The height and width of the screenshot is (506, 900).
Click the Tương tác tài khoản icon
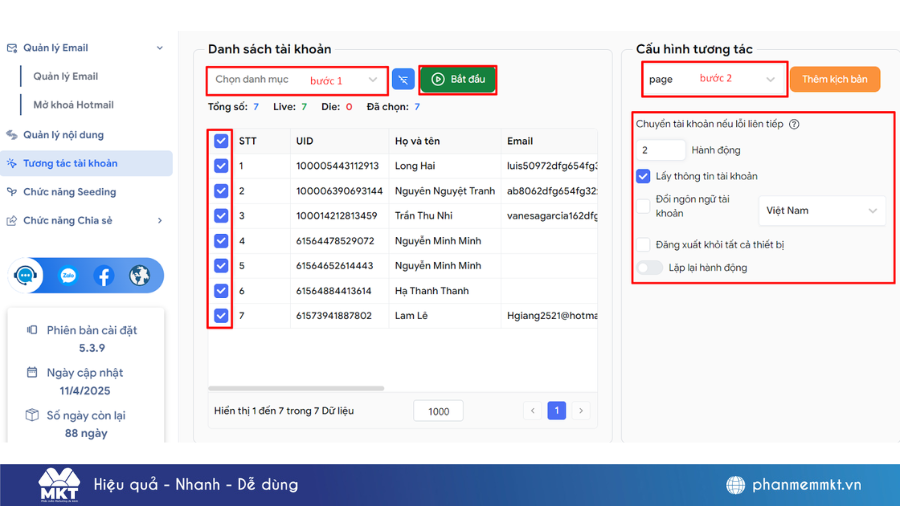tap(11, 164)
